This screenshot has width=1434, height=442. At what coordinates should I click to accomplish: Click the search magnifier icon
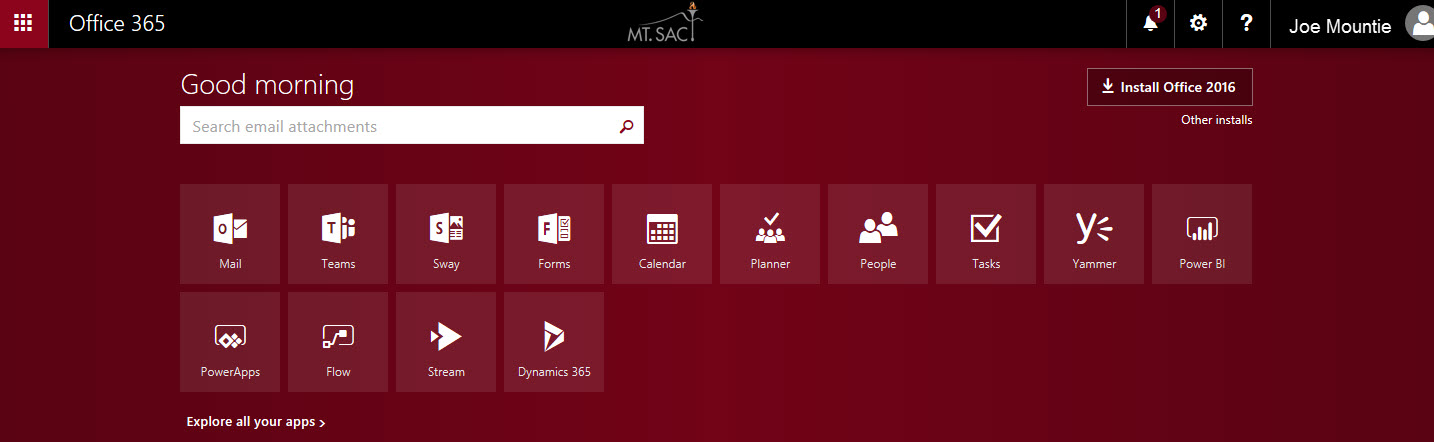click(627, 126)
